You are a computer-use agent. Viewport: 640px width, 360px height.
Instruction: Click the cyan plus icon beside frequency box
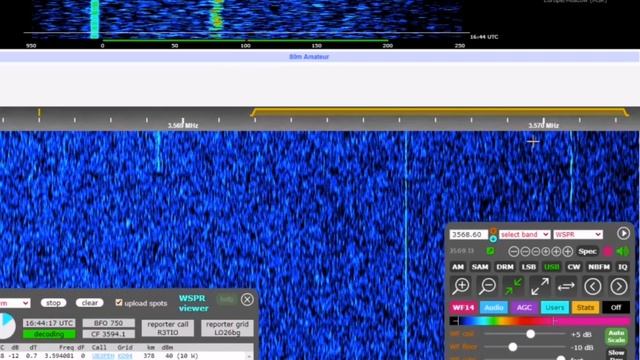(493, 239)
